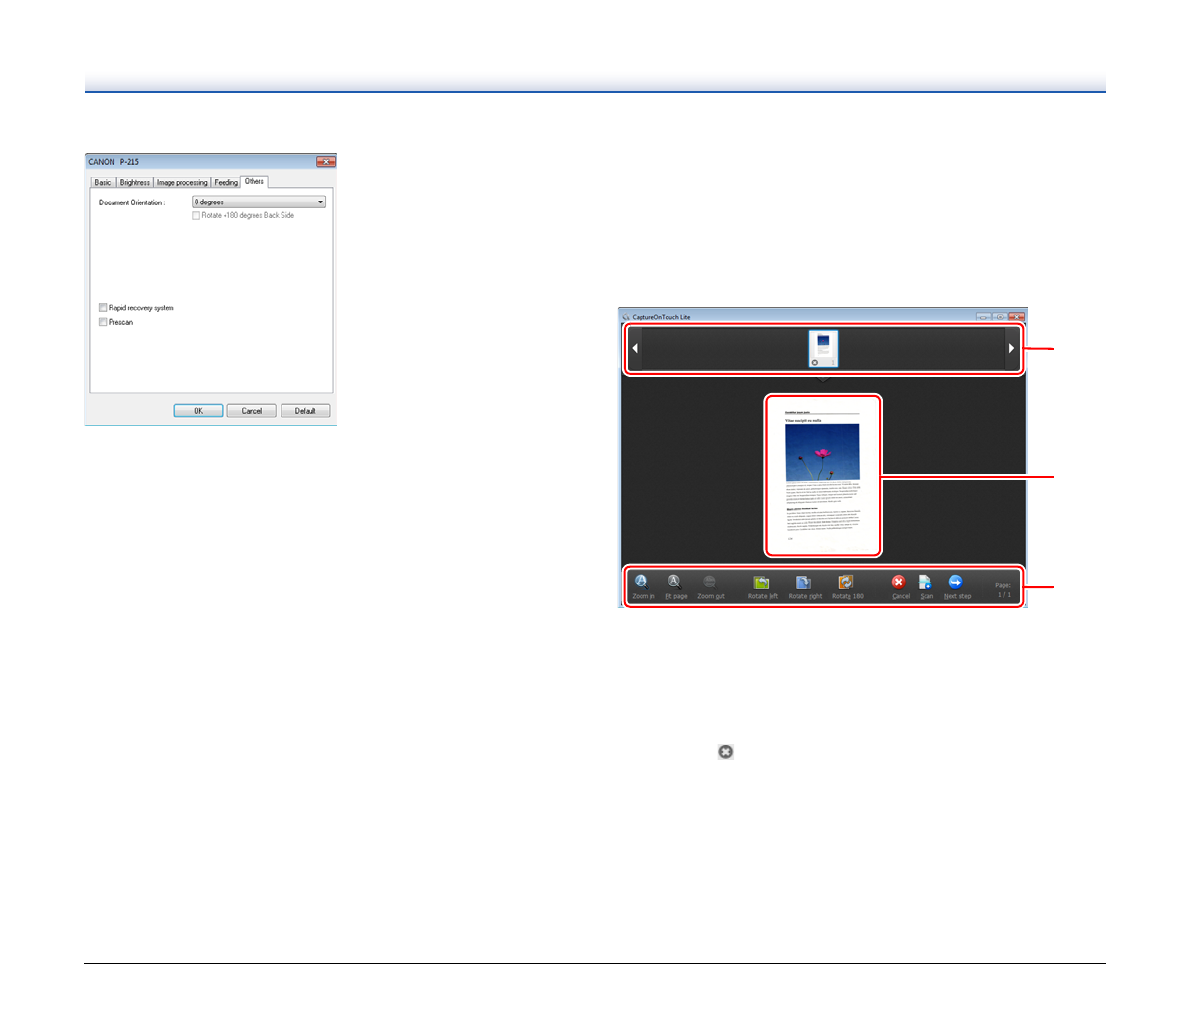This screenshot has width=1190, height=1020.
Task: Open the Image processing tab
Action: [x=182, y=182]
